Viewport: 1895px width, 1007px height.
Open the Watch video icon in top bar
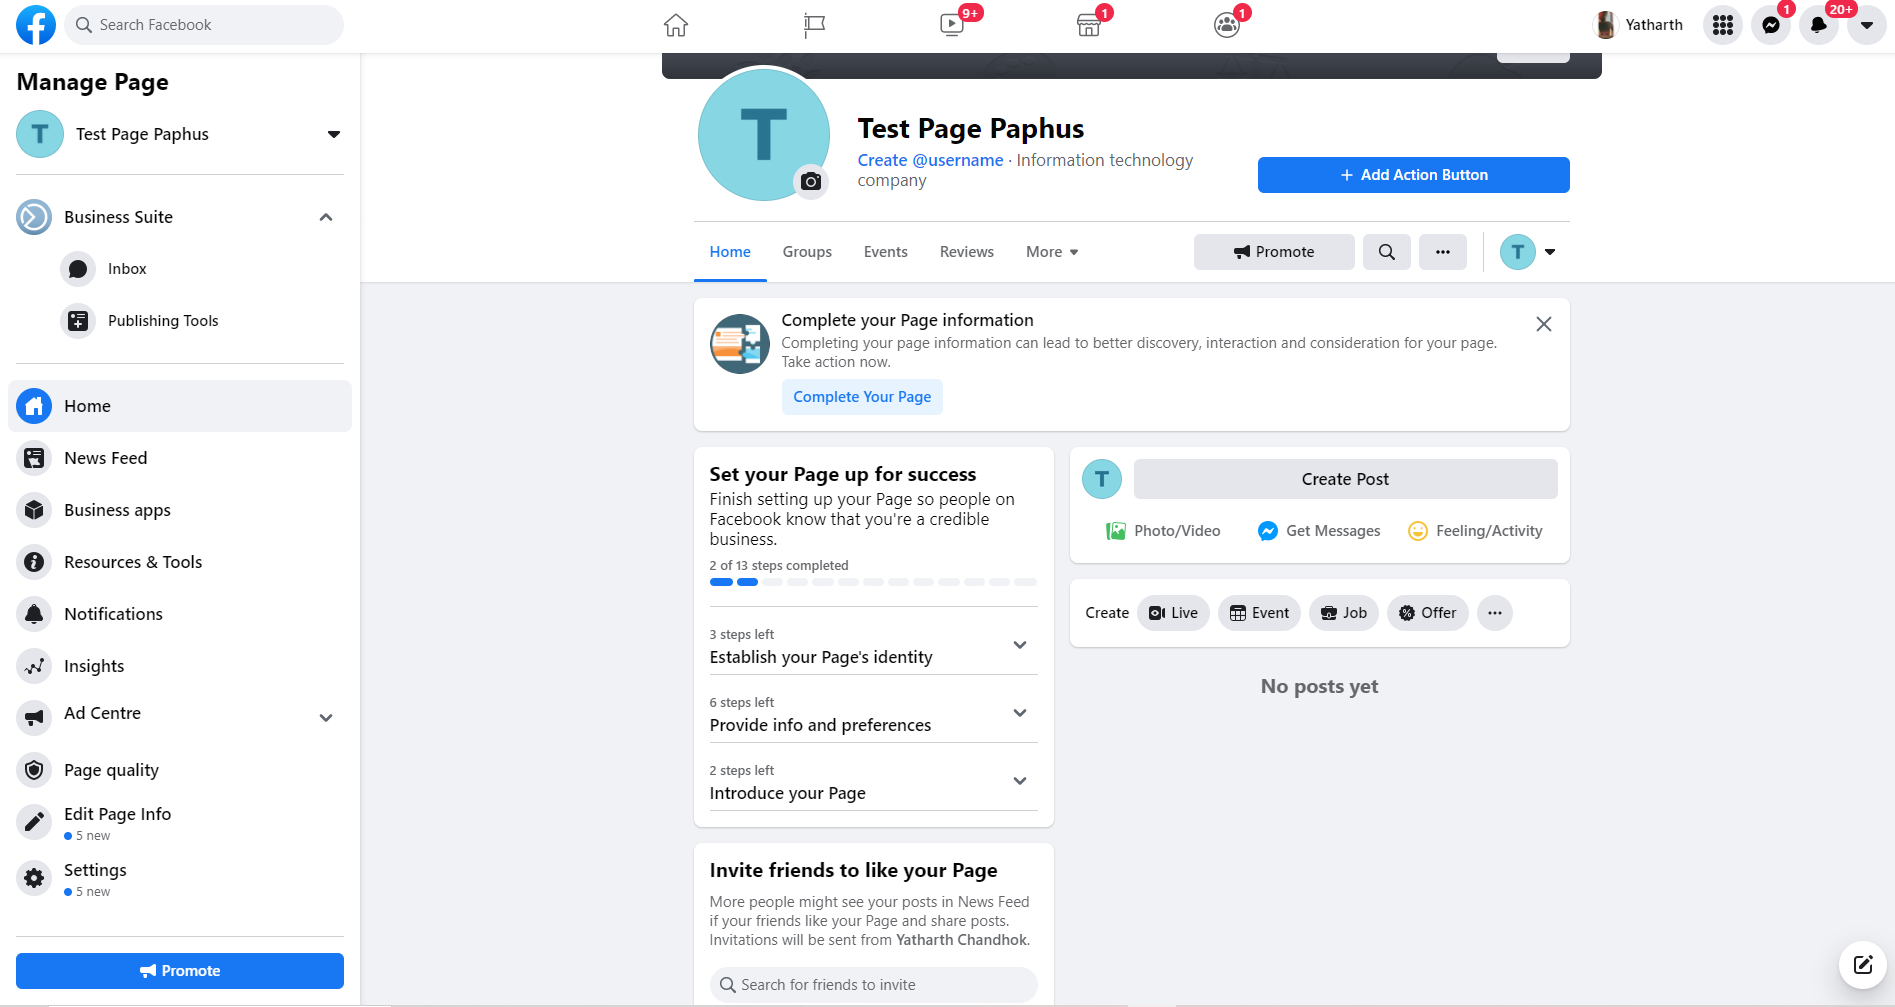[952, 25]
